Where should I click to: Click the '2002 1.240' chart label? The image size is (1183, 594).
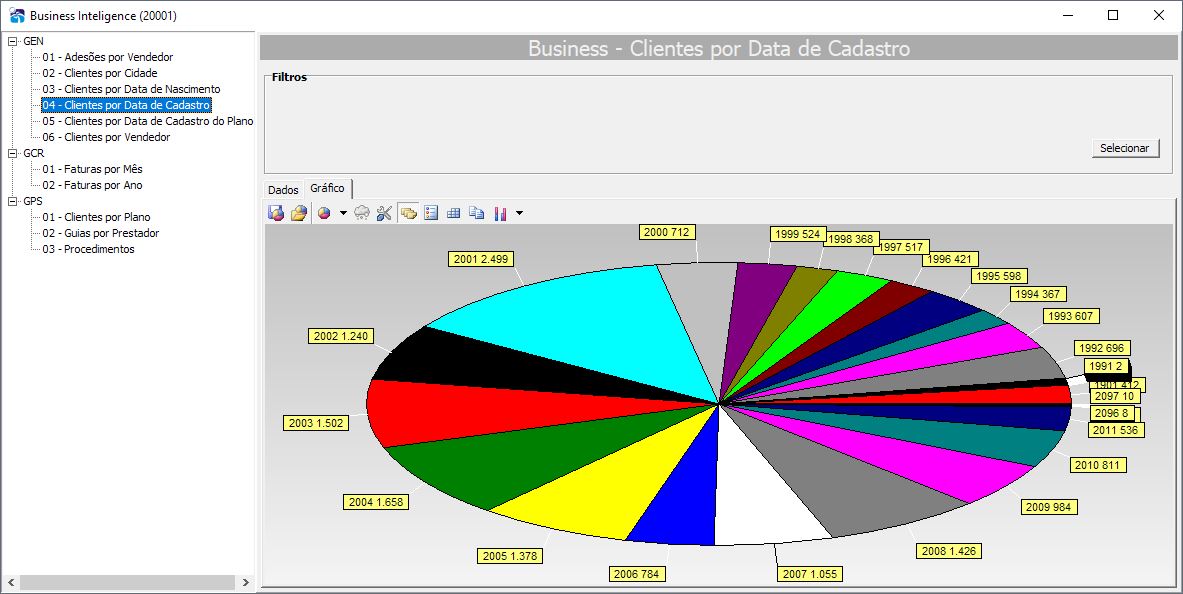point(341,336)
